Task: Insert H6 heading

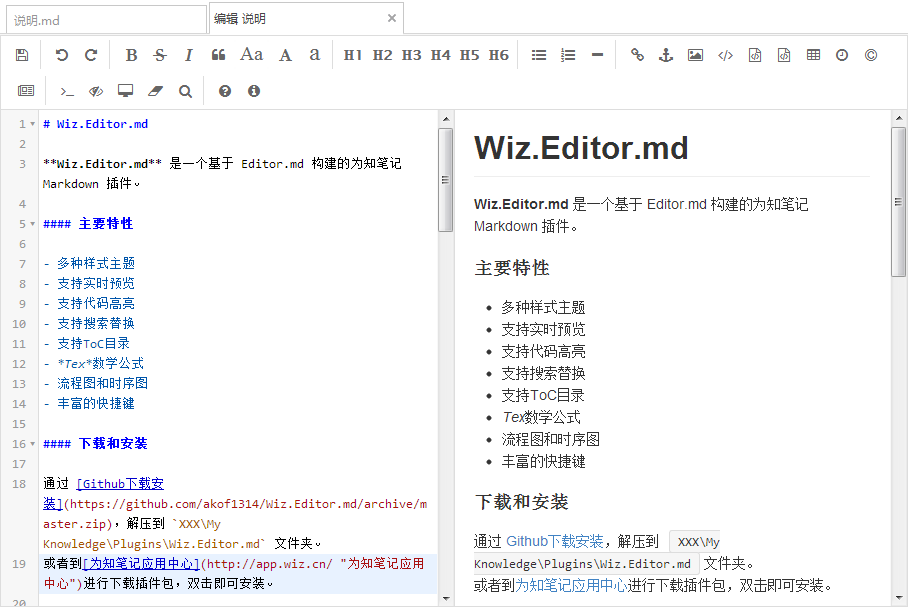Action: click(x=498, y=55)
